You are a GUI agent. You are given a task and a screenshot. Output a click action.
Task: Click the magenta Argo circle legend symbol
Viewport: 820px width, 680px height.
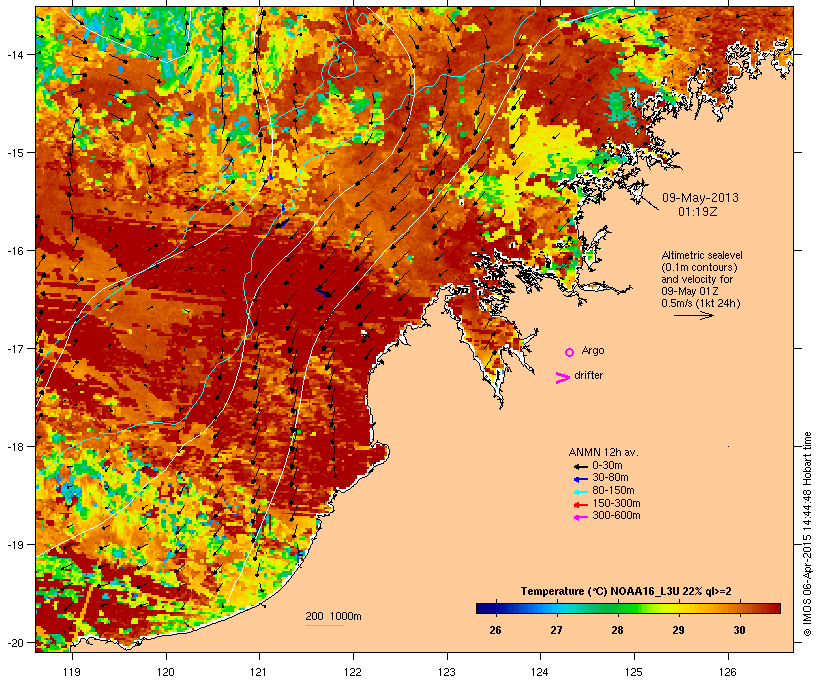pos(570,352)
